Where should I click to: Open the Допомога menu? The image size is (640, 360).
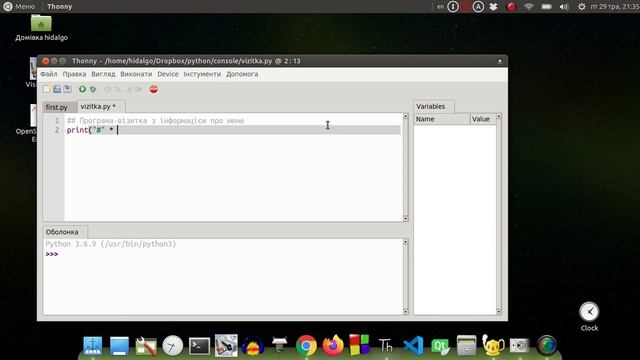242,74
